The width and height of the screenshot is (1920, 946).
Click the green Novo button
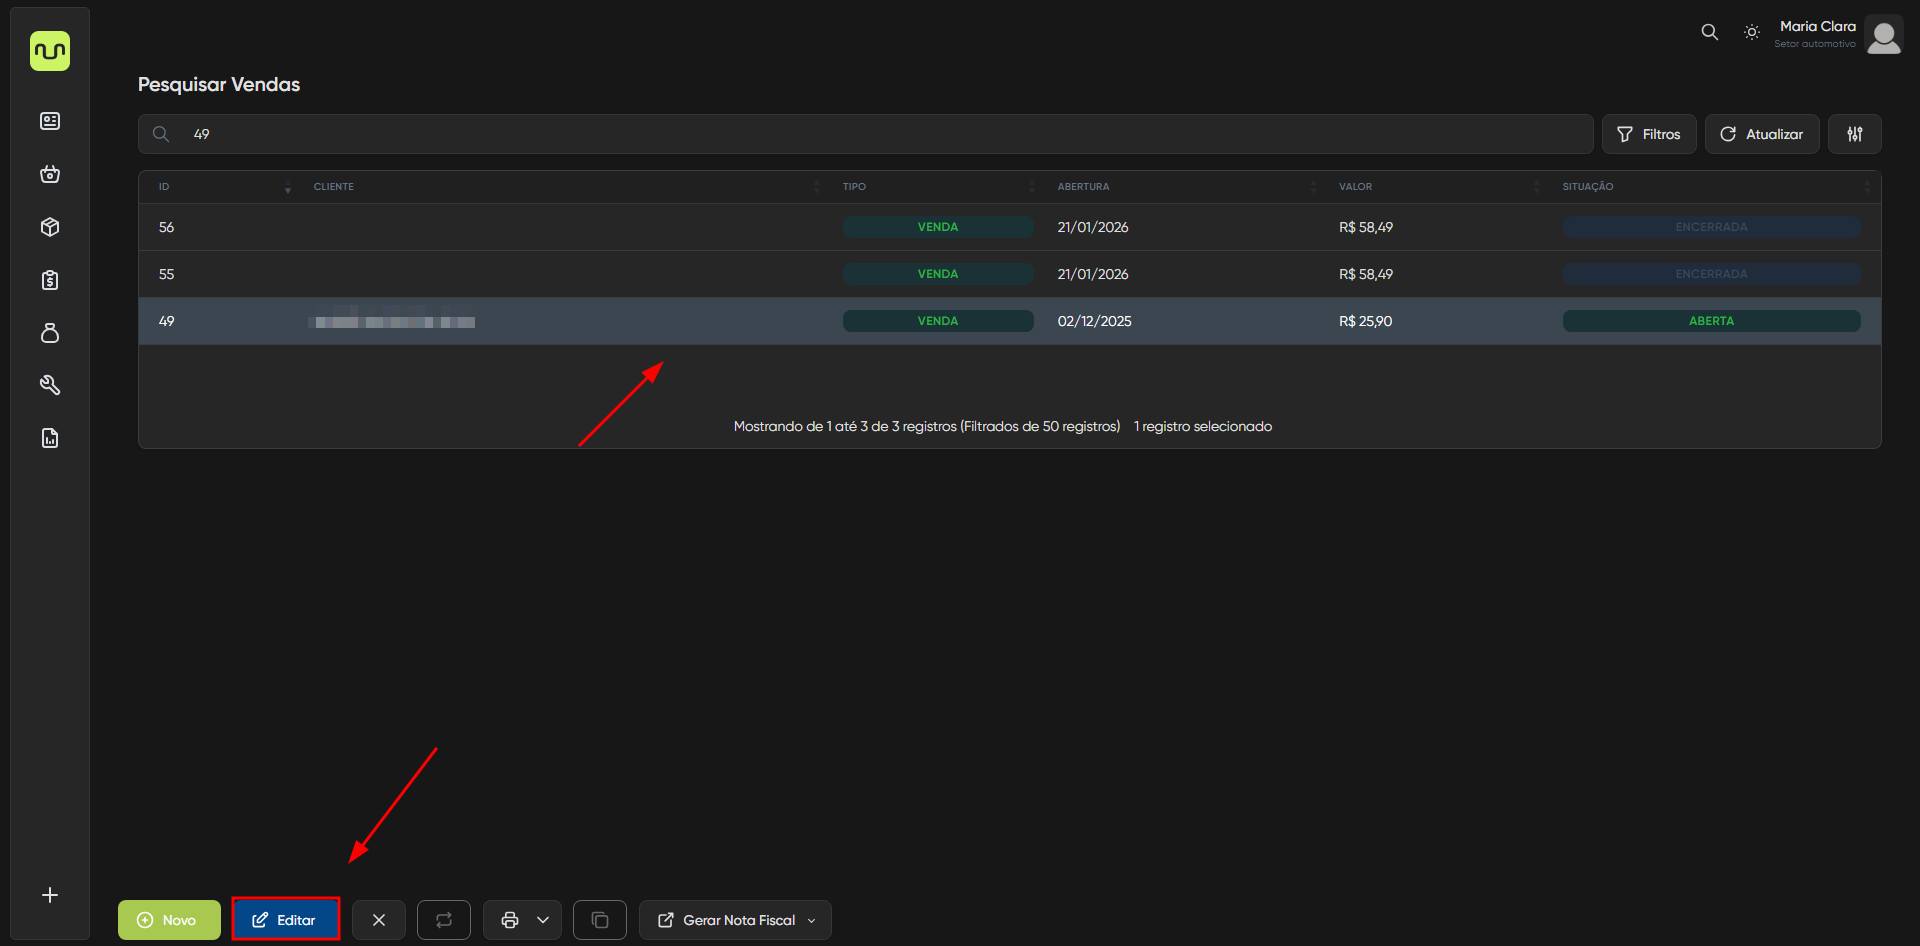[x=169, y=920]
